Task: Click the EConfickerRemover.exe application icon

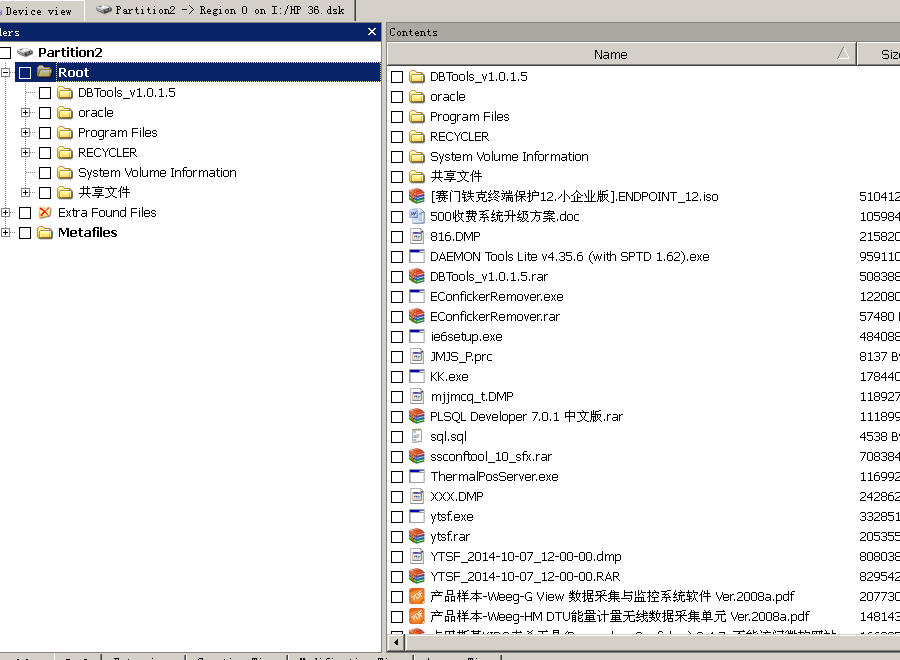Action: 417,297
